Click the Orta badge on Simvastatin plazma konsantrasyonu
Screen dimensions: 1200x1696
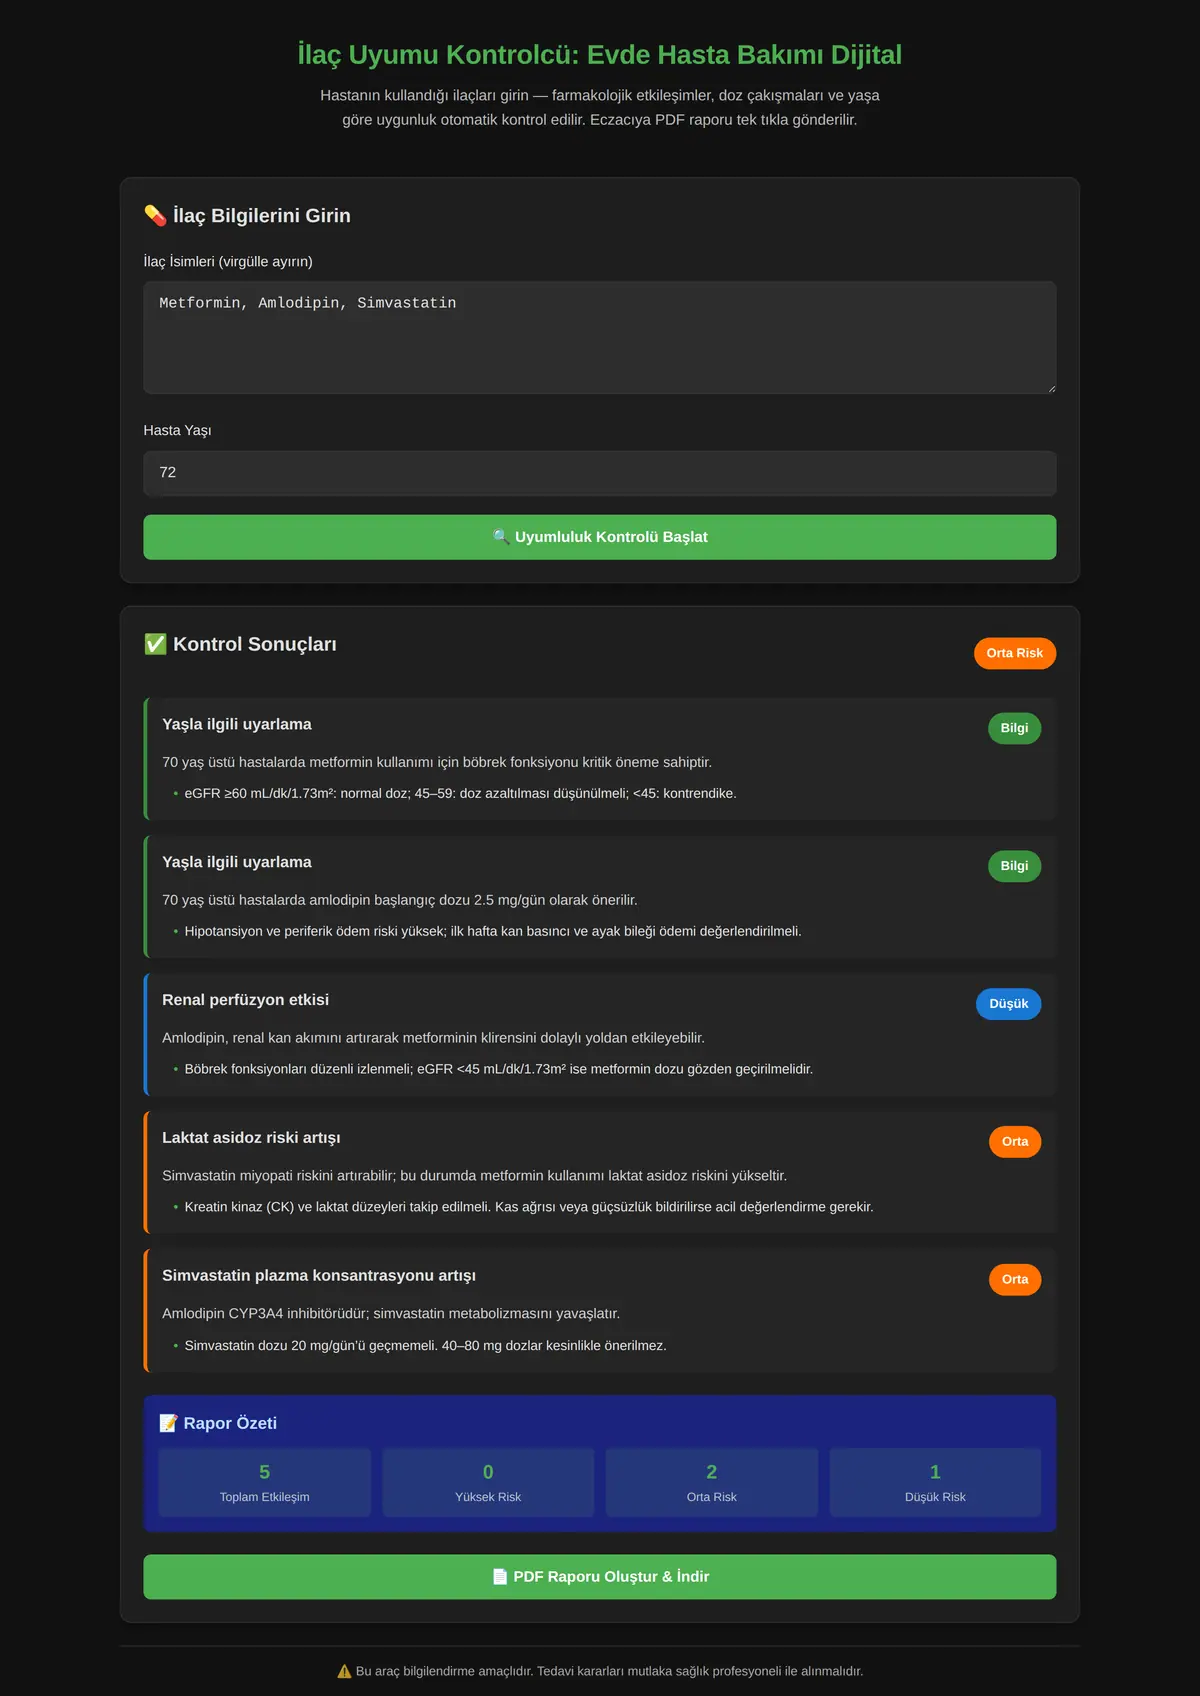[1015, 1280]
